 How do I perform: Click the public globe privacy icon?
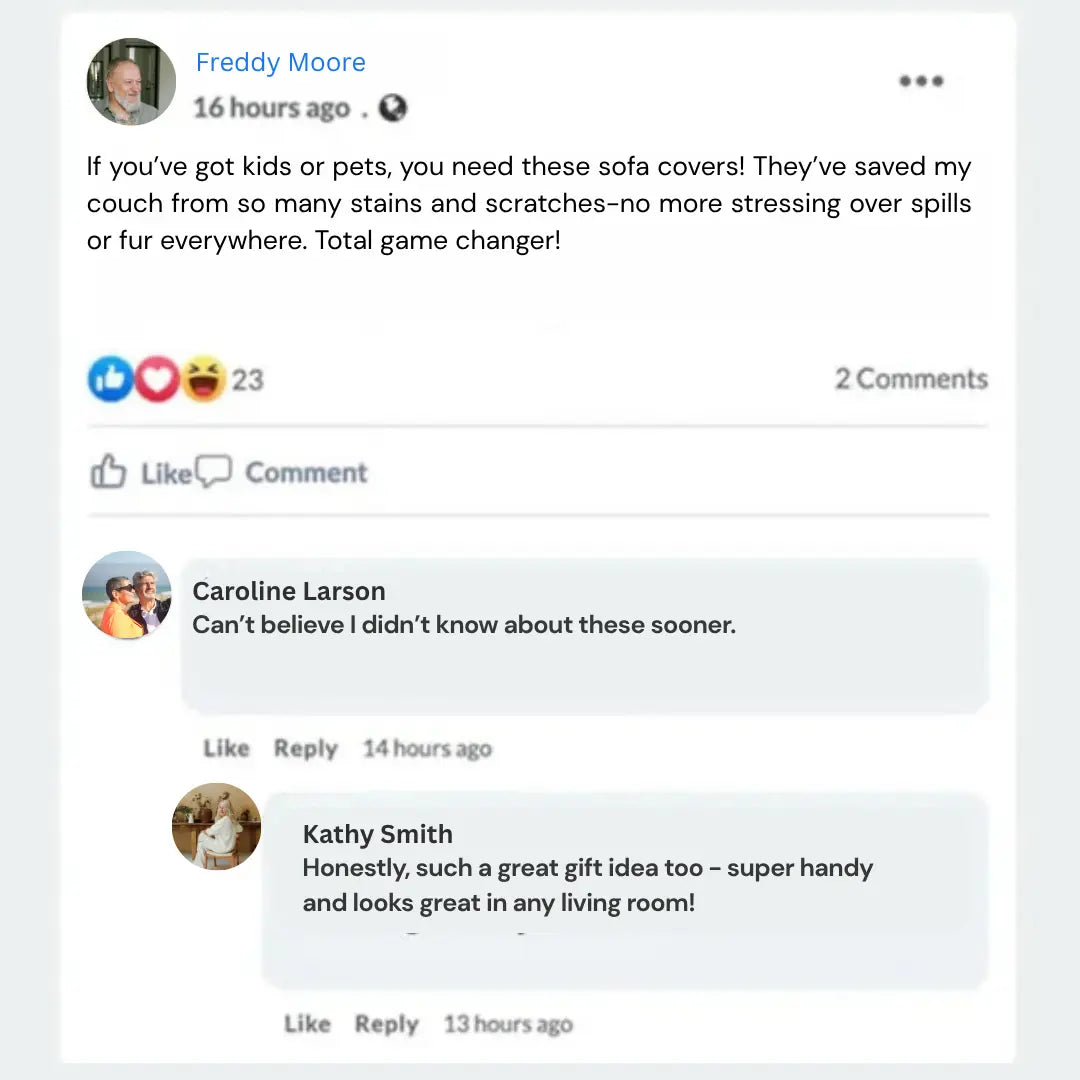[393, 108]
